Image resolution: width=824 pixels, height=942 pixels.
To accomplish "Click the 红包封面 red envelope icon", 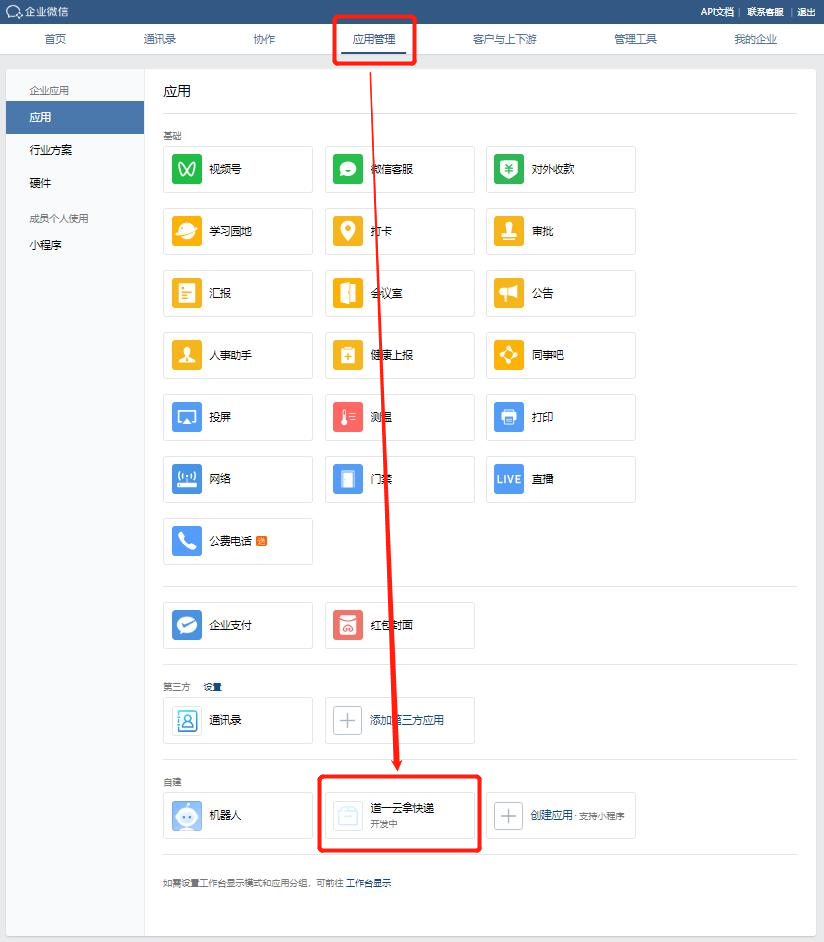I will (x=348, y=625).
